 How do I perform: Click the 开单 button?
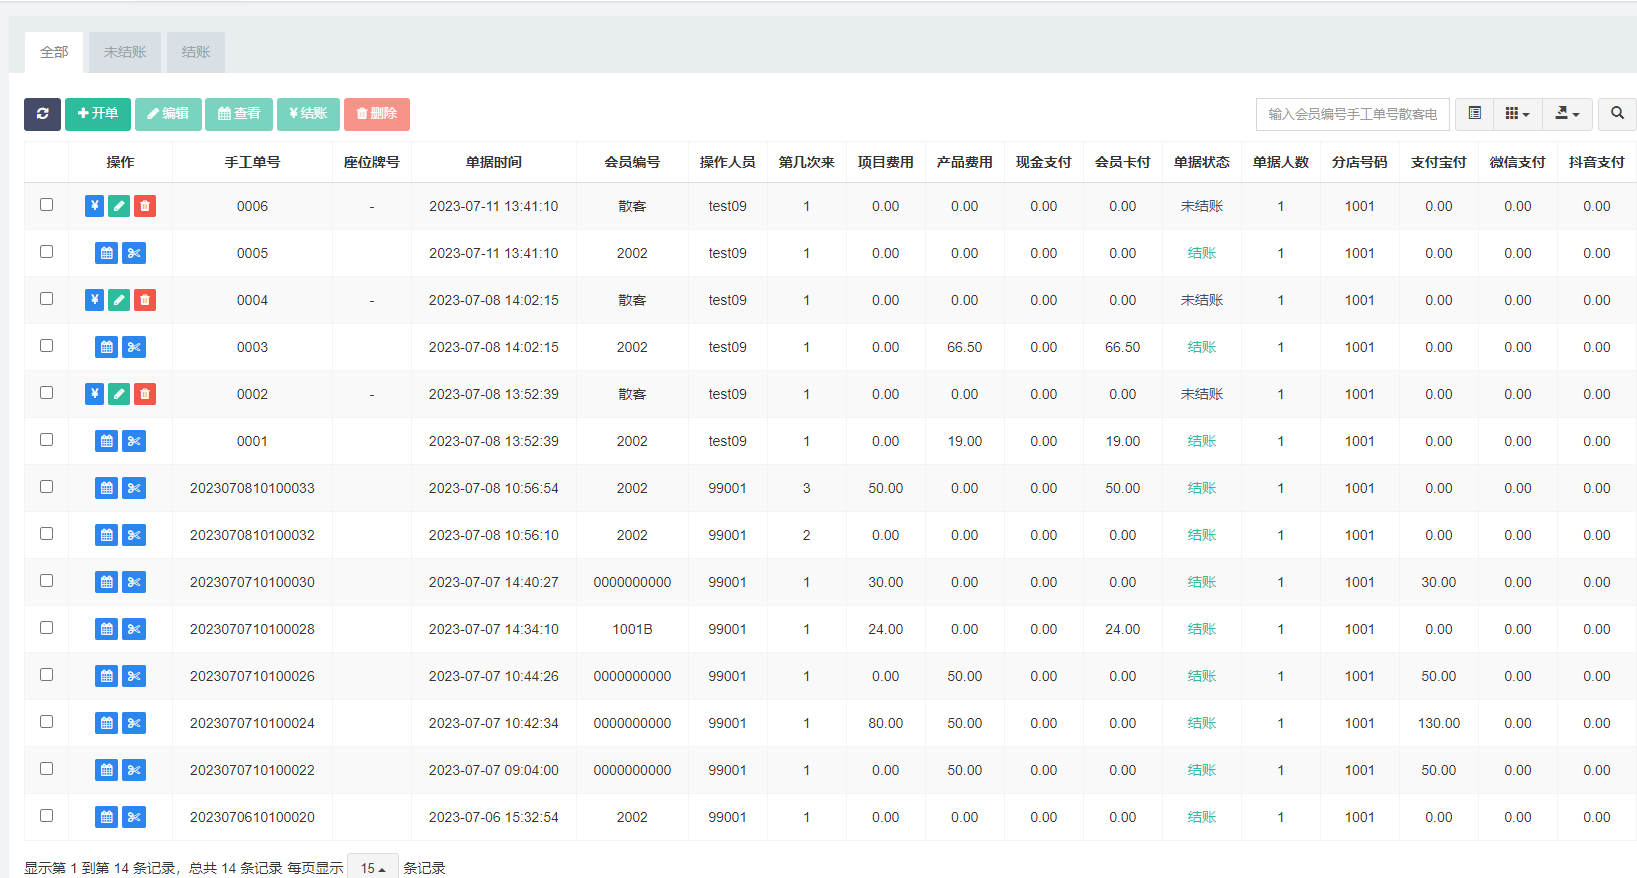[98, 114]
